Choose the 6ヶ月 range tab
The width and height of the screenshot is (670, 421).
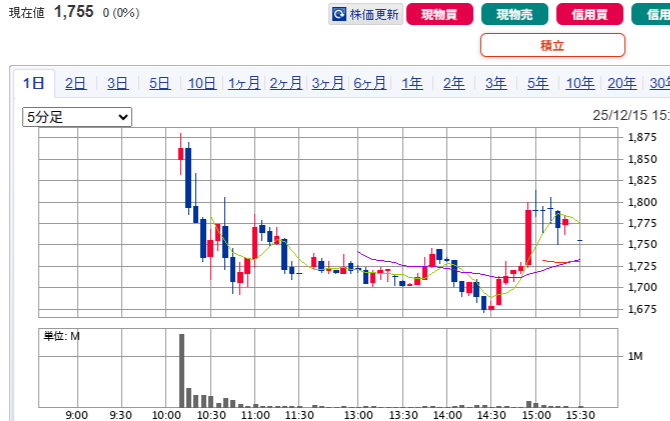[370, 83]
